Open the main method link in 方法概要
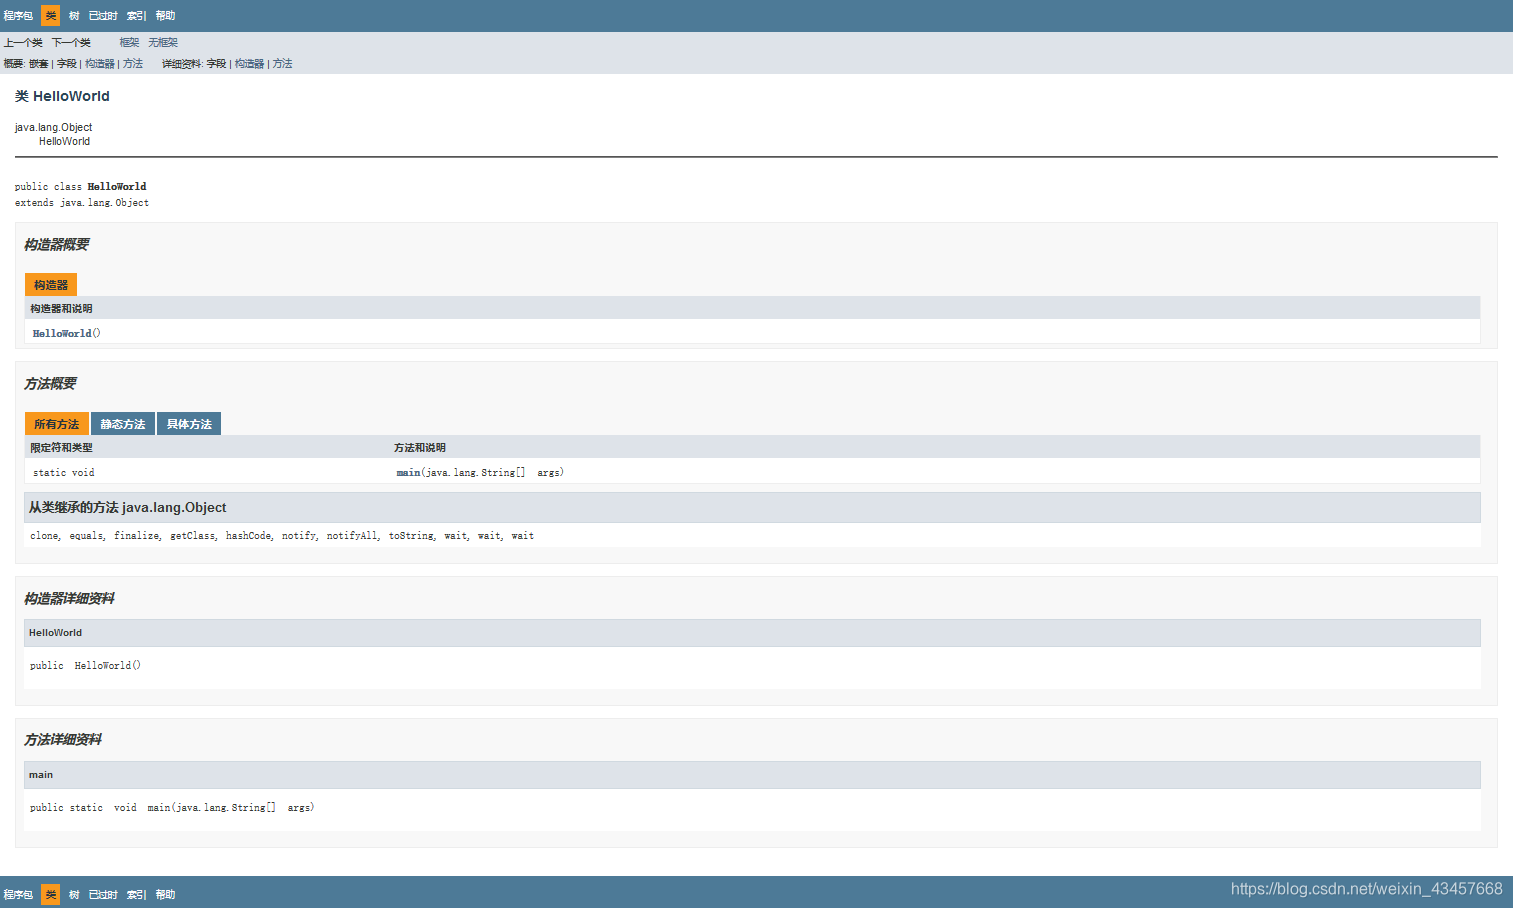Screen dimensions: 1513x908 pyautogui.click(x=408, y=473)
